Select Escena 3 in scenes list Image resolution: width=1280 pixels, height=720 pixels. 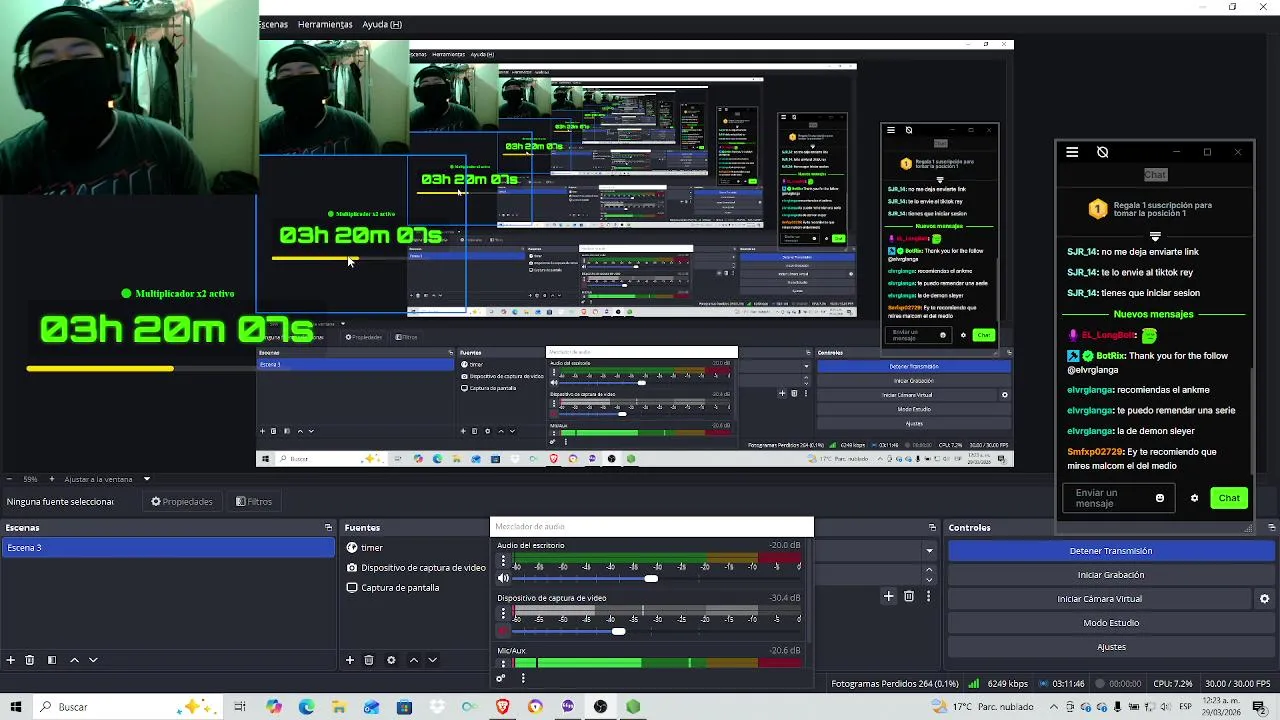click(x=168, y=548)
